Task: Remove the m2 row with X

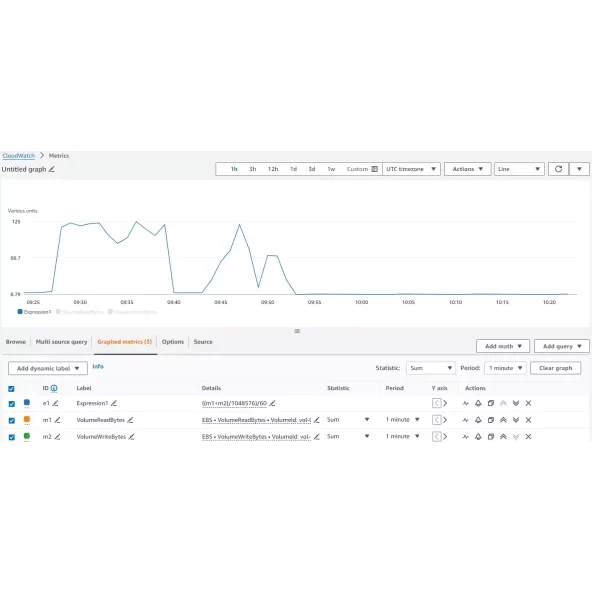Action: 528,436
